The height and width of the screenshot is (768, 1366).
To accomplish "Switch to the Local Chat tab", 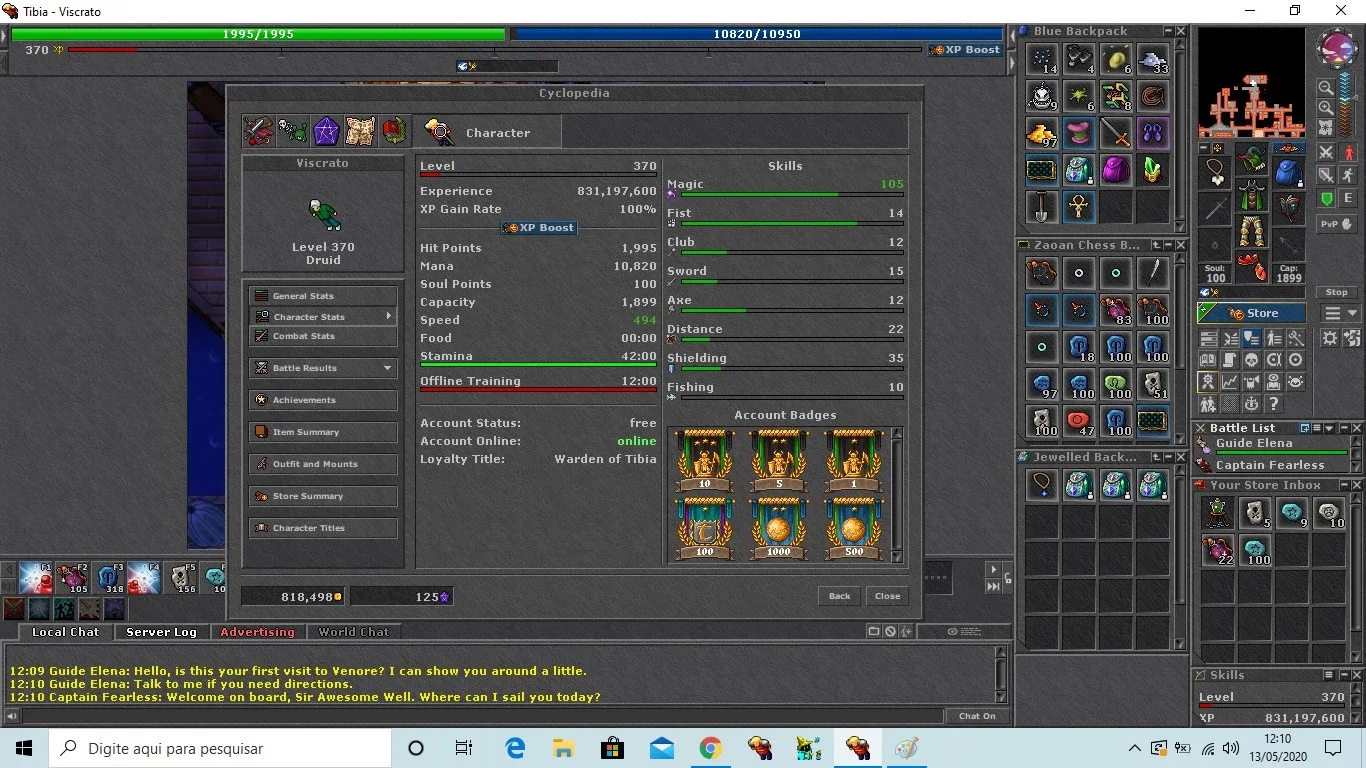I will 65,632.
